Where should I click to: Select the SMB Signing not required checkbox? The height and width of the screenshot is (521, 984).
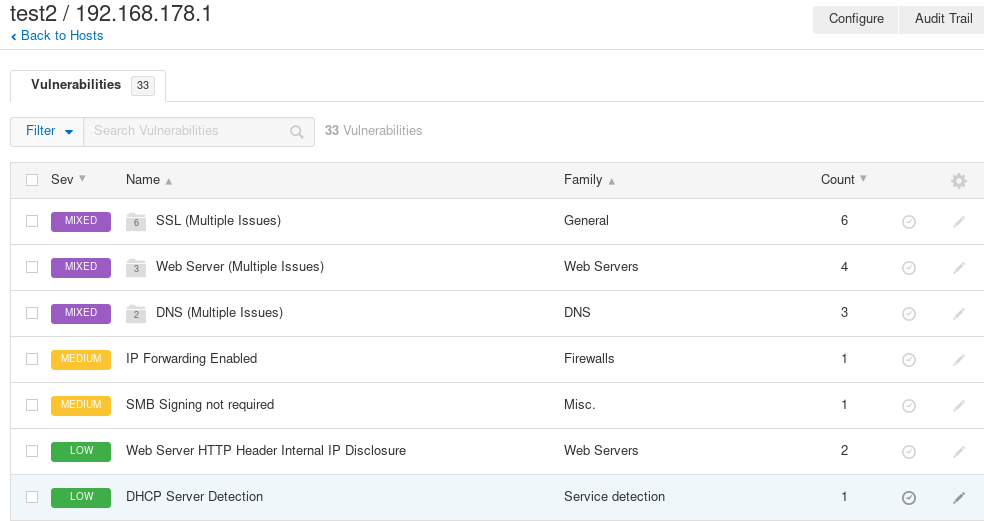pos(32,405)
